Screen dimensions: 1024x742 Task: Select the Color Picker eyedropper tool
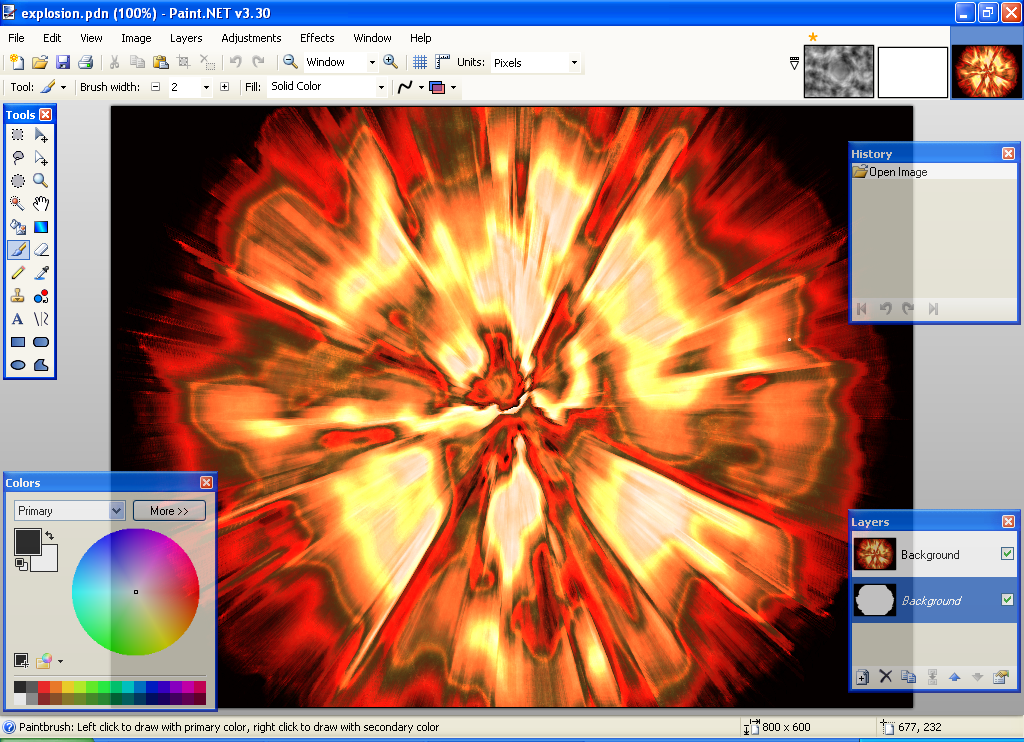pos(41,273)
